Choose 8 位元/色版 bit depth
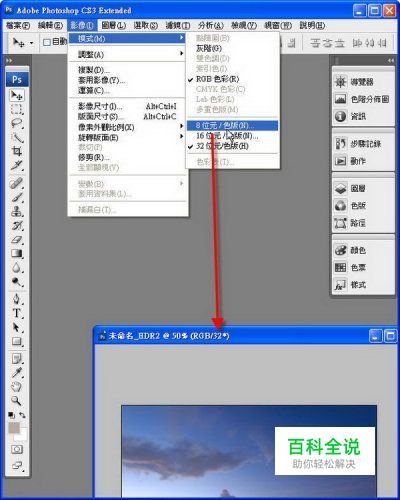Screen dimensions: 400x500 (232, 125)
